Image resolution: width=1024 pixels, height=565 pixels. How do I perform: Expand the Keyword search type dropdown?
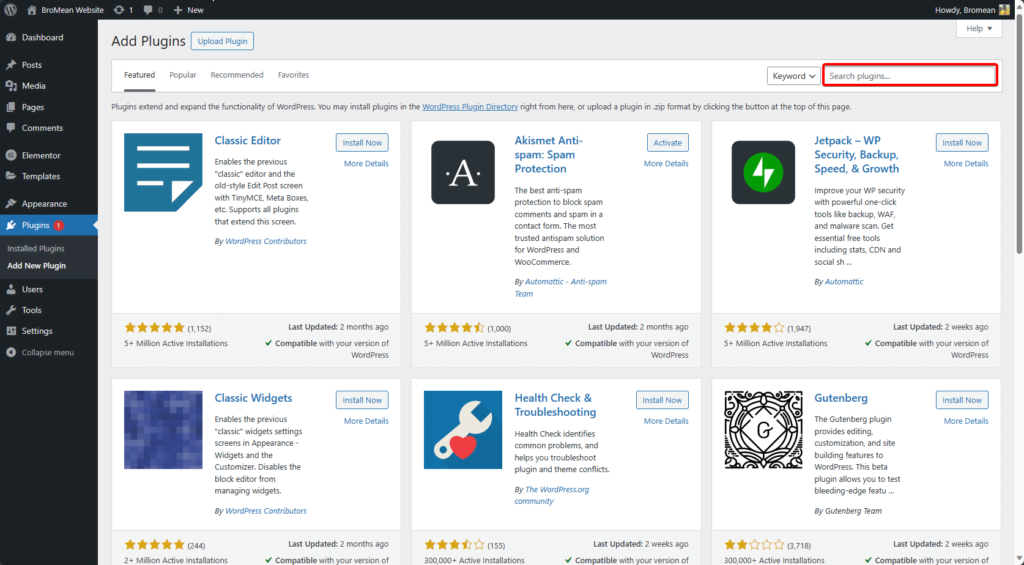click(x=794, y=75)
